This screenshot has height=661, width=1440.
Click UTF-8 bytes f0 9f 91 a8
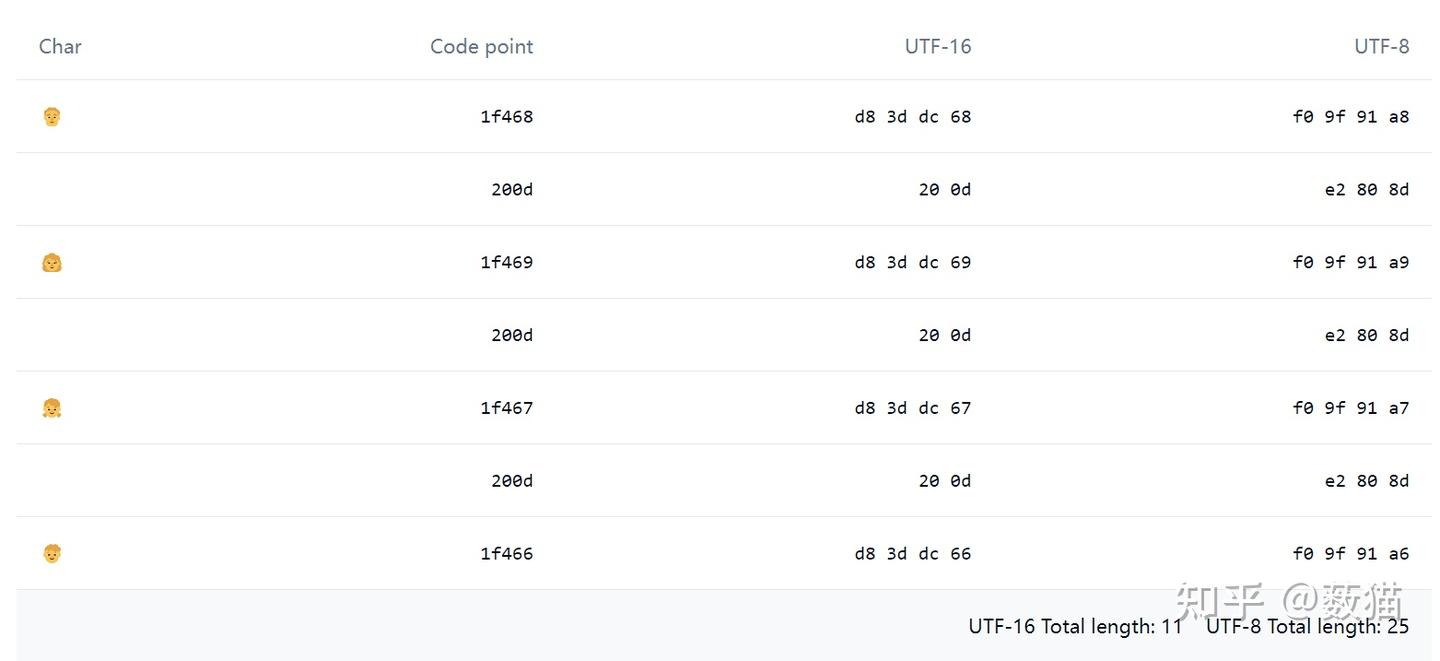click(1350, 117)
